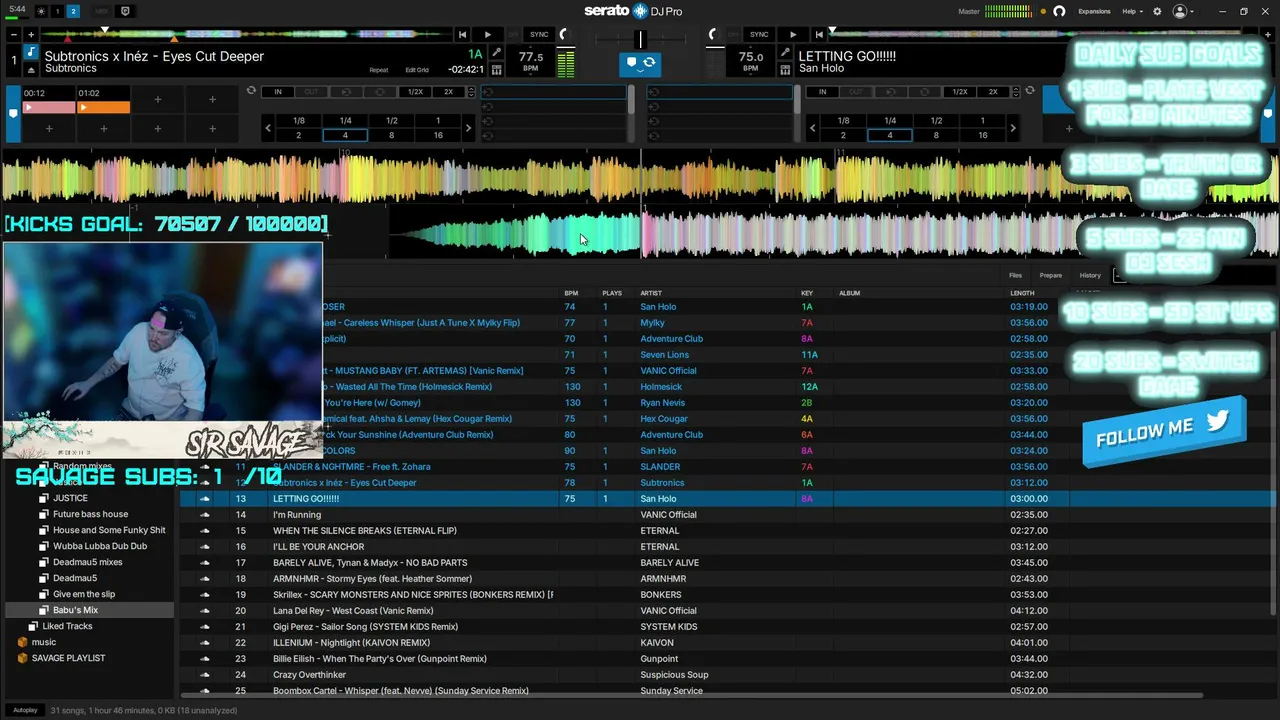Screen dimensions: 1280x720
Task: Trigger the orange 01:02 cue point
Action: (104, 106)
